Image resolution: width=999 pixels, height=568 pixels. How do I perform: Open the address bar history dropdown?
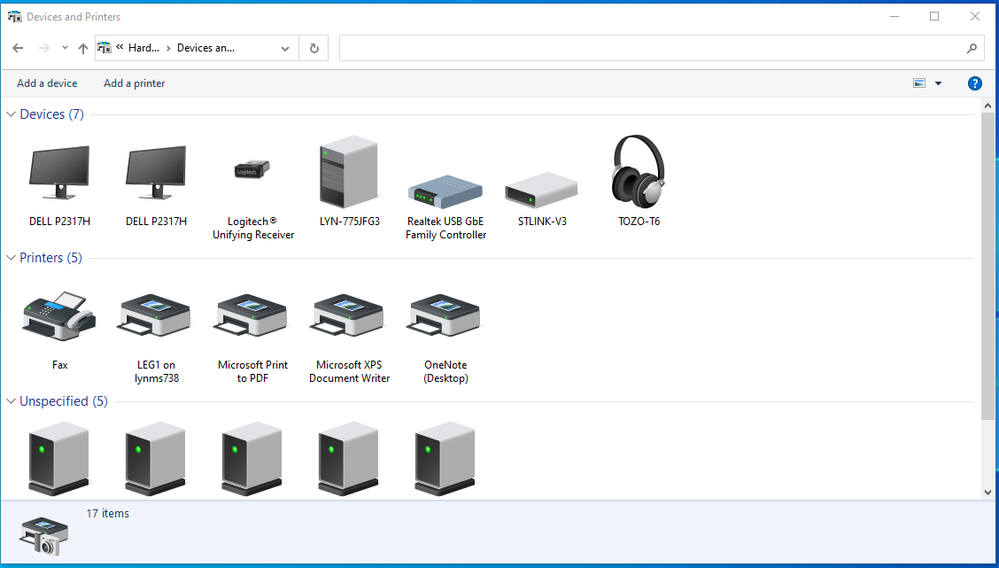click(285, 48)
